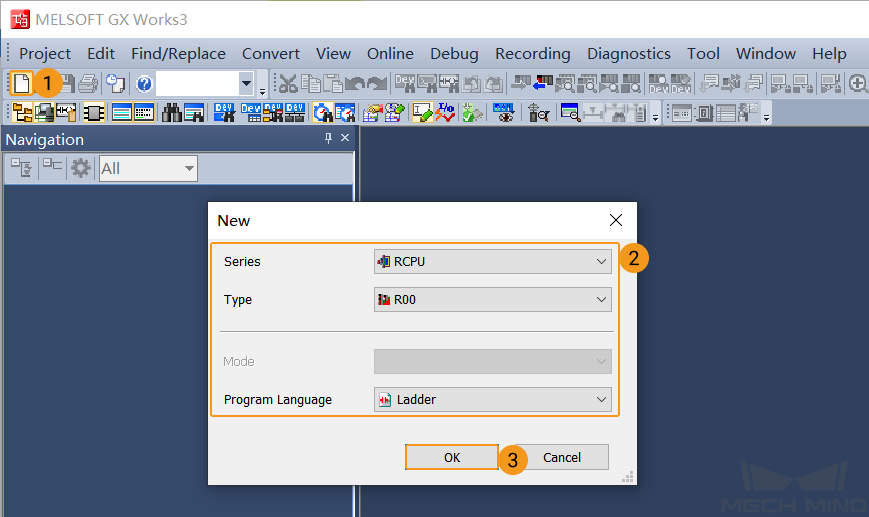Click the Paste clipboard icon

point(333,84)
